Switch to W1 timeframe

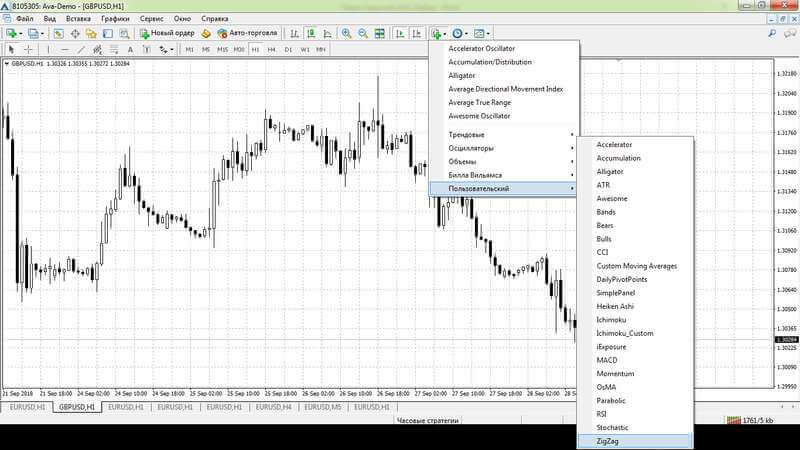[x=305, y=49]
